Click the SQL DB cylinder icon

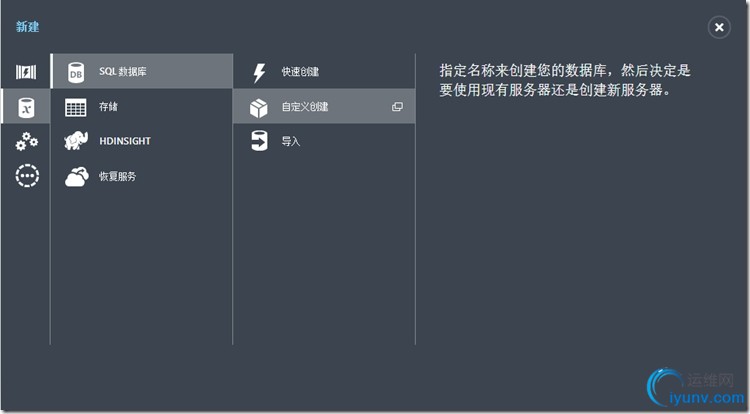(x=76, y=72)
